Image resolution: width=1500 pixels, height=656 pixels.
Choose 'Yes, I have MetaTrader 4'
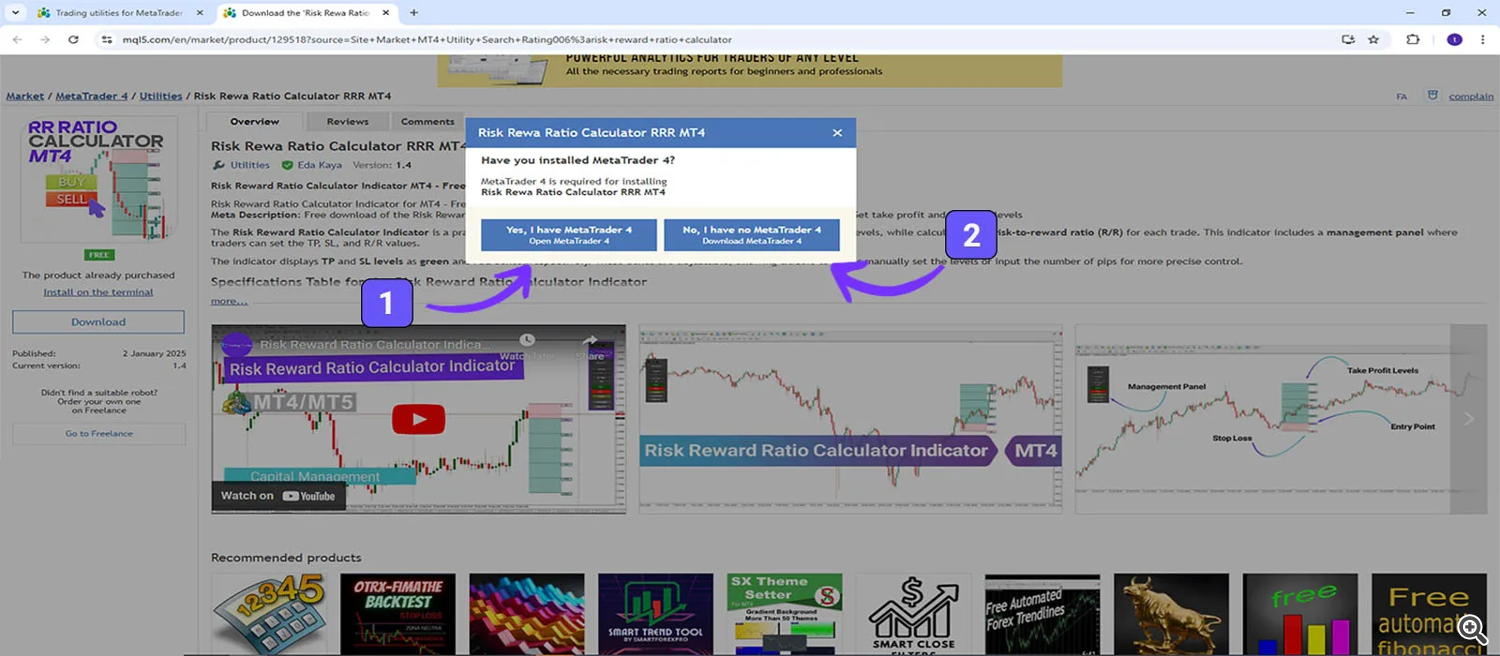point(568,235)
